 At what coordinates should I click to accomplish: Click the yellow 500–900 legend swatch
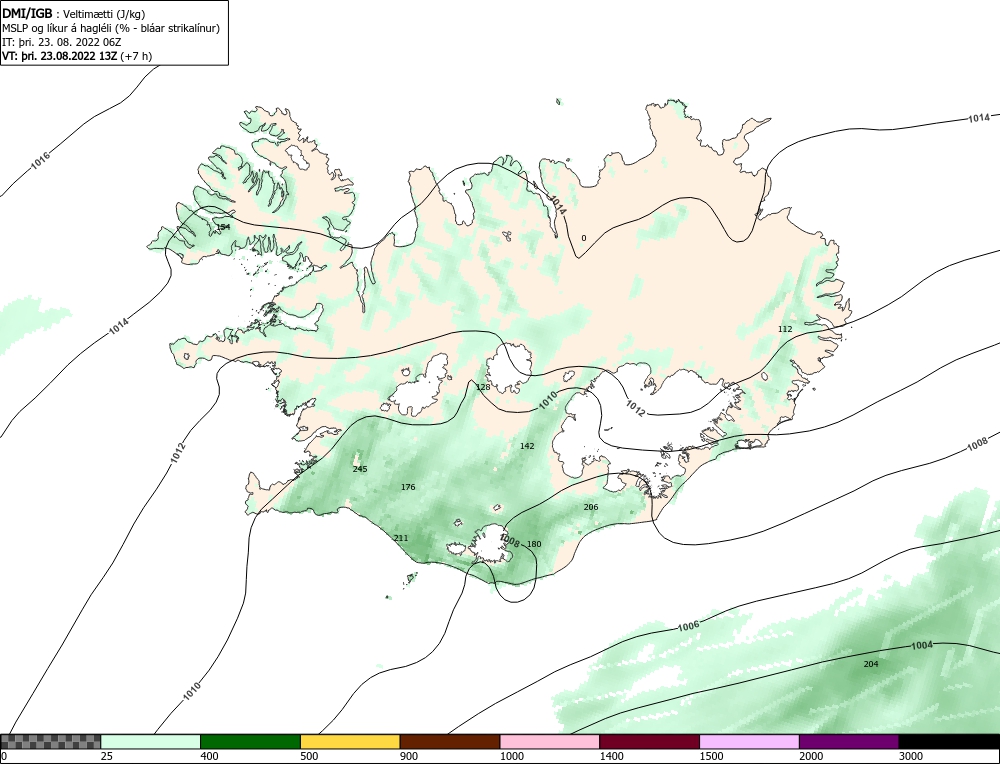pyautogui.click(x=350, y=741)
